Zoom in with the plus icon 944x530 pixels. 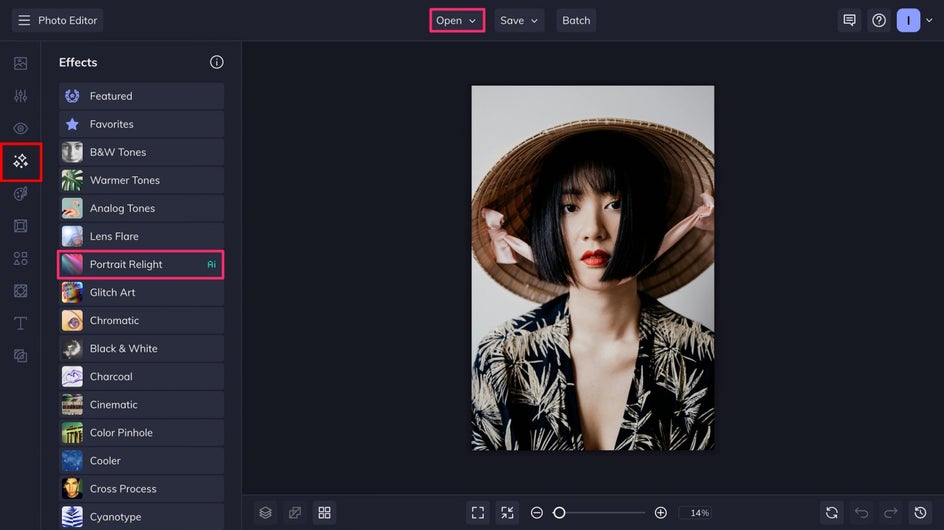point(660,513)
